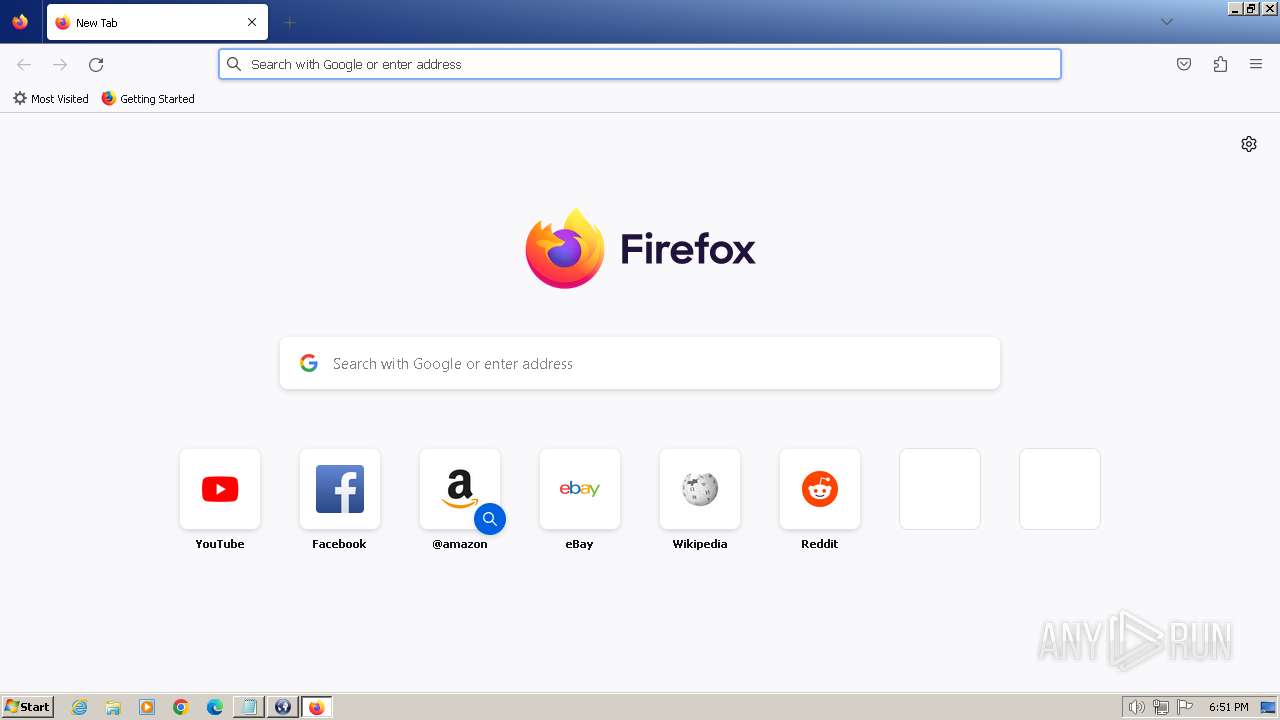Select the Firefox taskbar button

pyautogui.click(x=317, y=707)
